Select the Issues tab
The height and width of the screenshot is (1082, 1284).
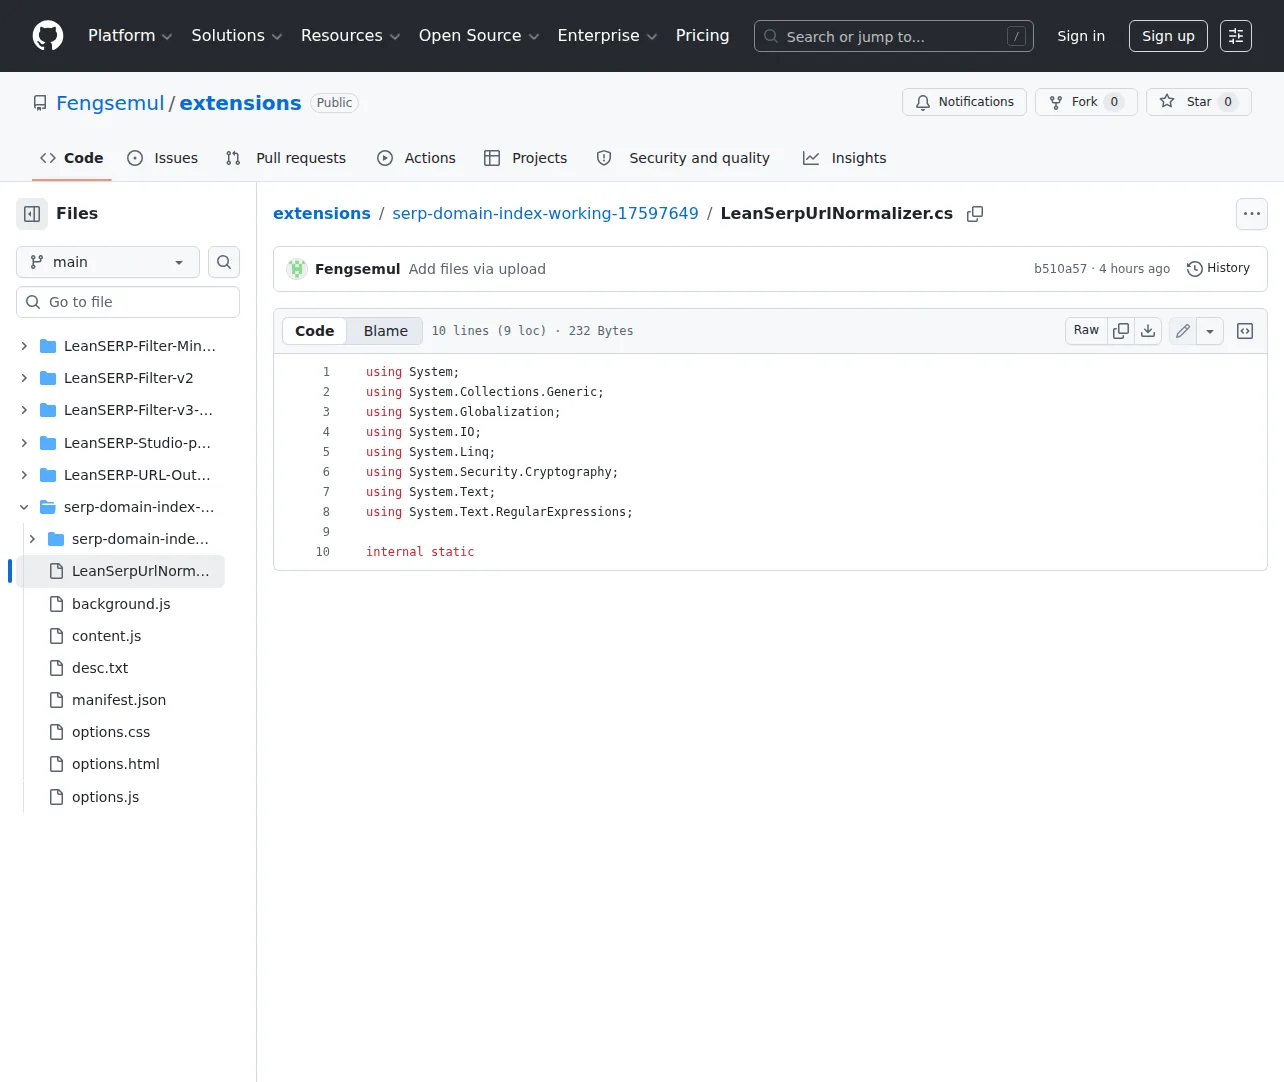(163, 158)
